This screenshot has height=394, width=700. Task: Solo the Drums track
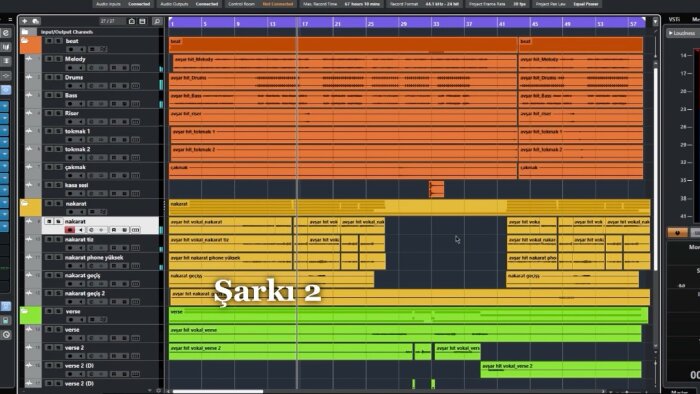pyautogui.click(x=58, y=77)
